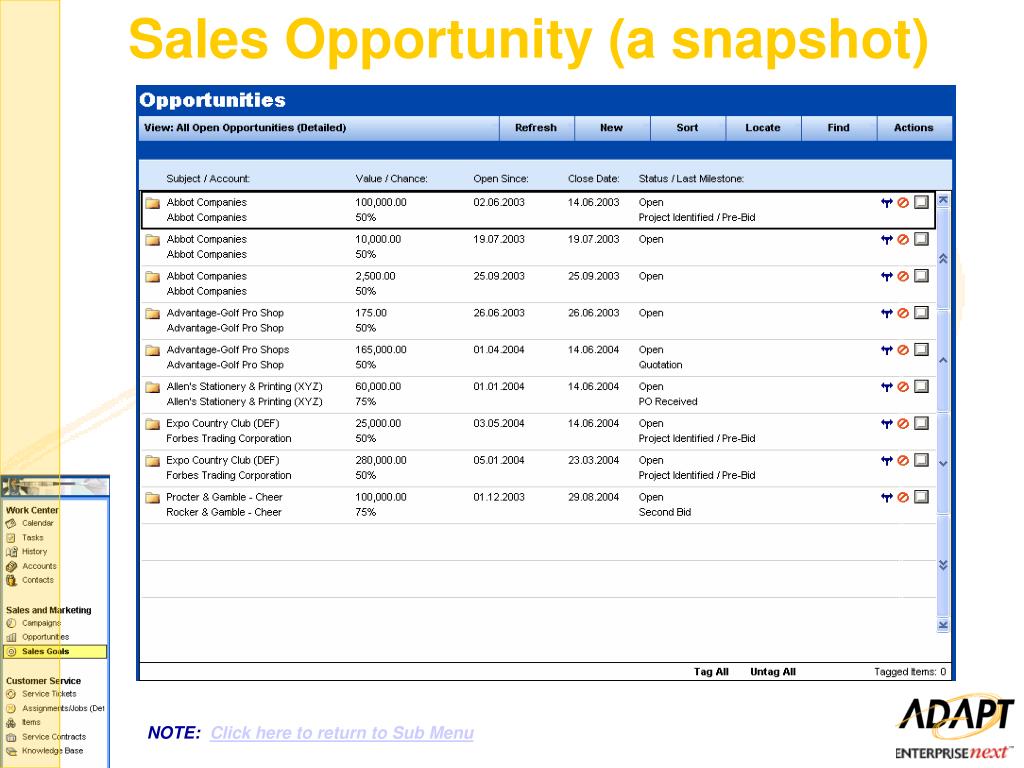Image resolution: width=1024 pixels, height=768 pixels.
Task: Click blue icon in Abbot Companies 2,500.00 row
Action: 886,276
